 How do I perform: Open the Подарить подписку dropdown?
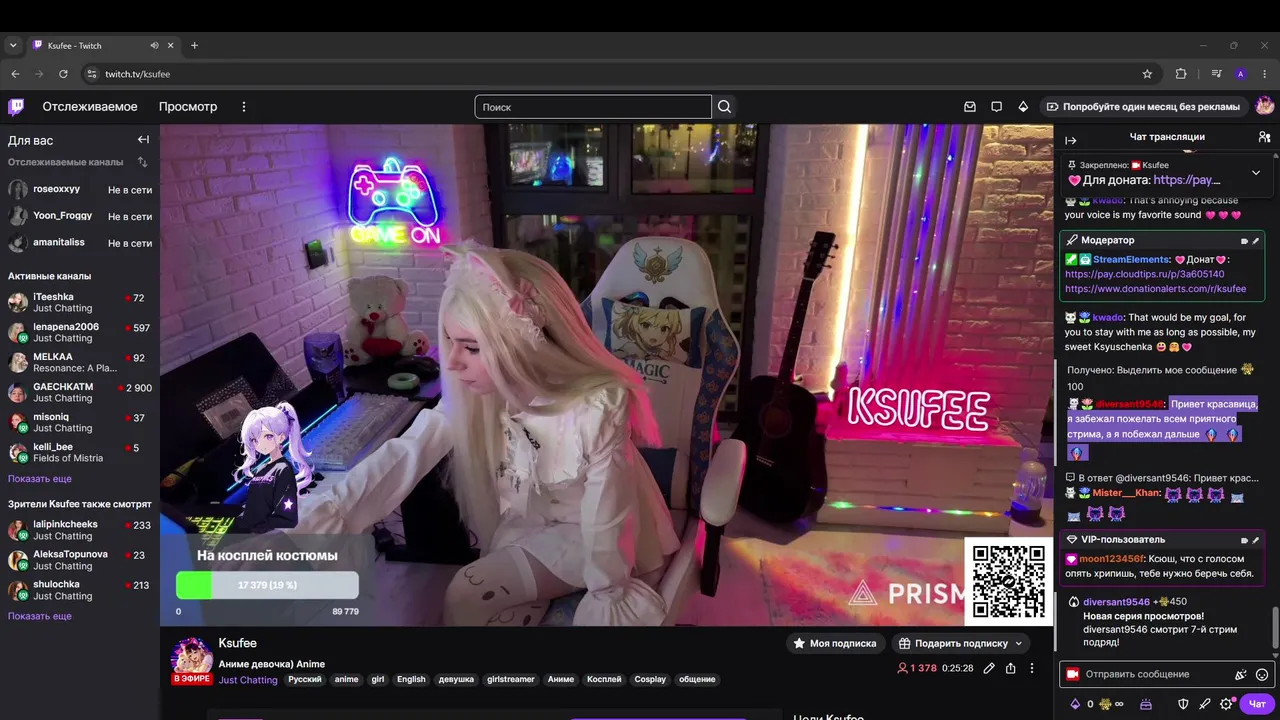(961, 643)
